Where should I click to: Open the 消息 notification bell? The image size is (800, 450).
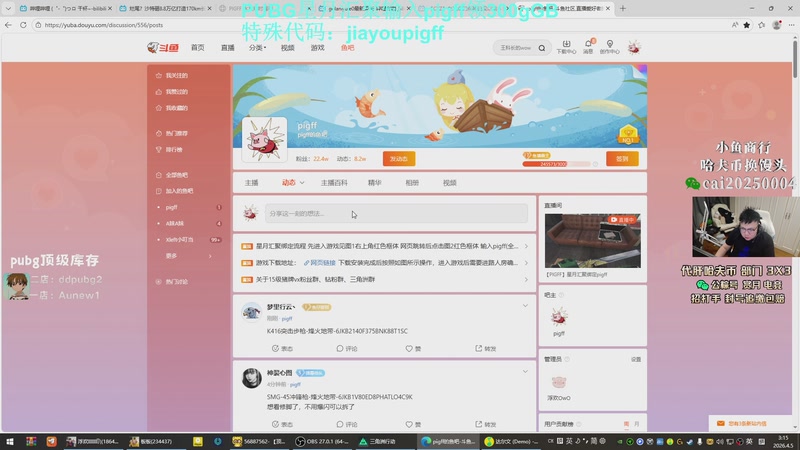pos(588,47)
